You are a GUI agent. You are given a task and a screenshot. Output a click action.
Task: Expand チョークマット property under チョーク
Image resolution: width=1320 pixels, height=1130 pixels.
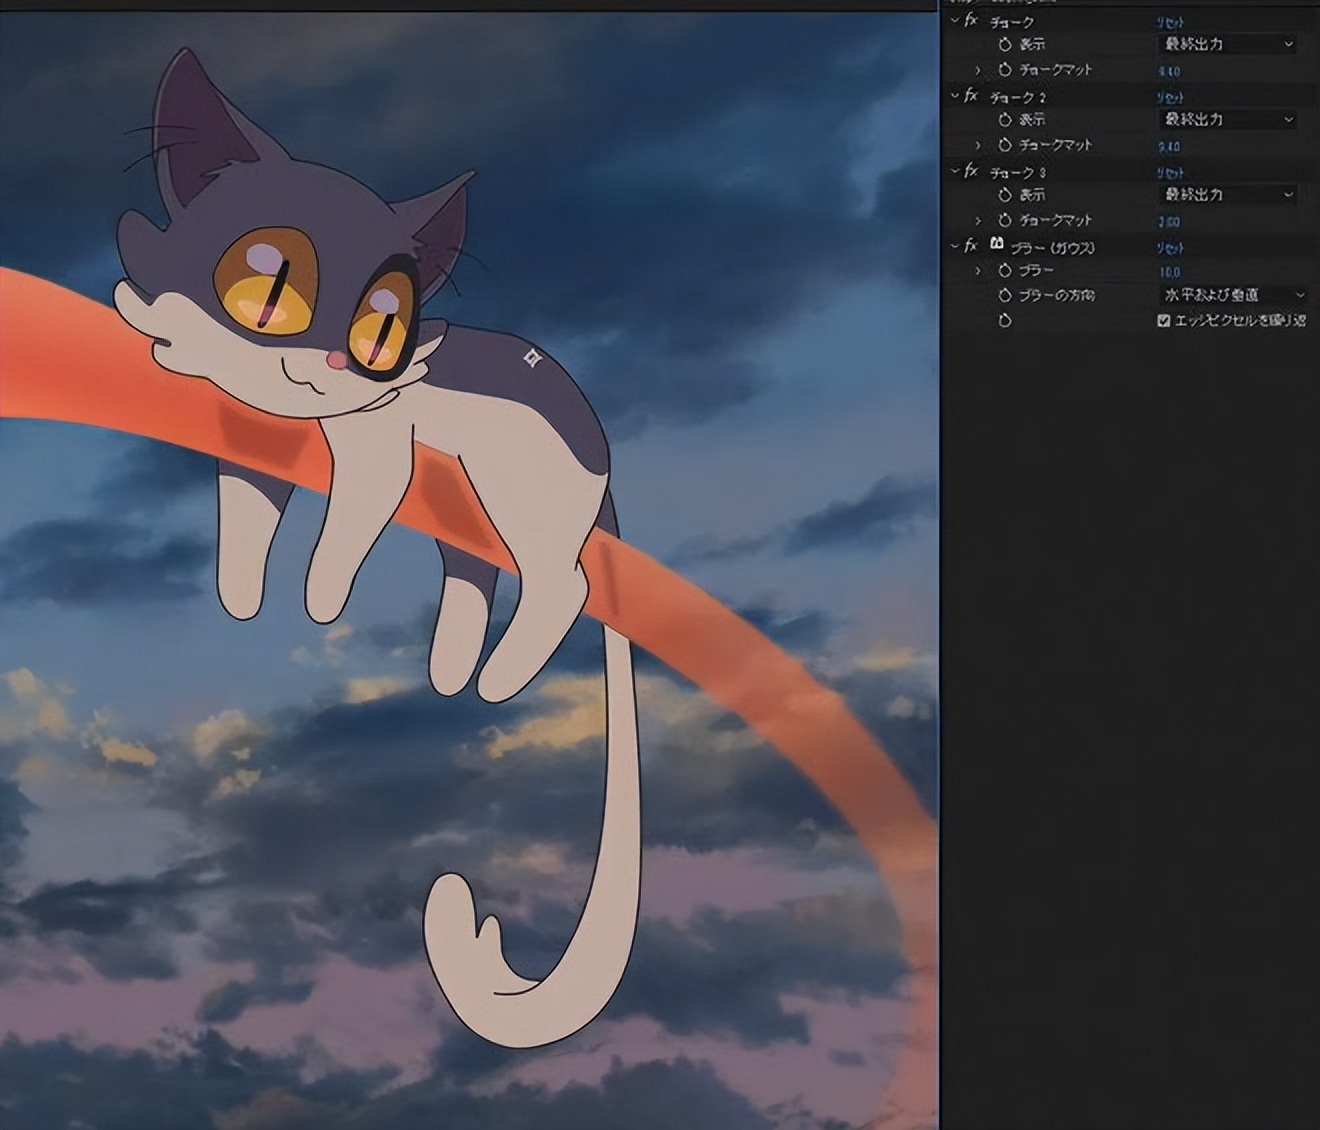click(x=979, y=70)
